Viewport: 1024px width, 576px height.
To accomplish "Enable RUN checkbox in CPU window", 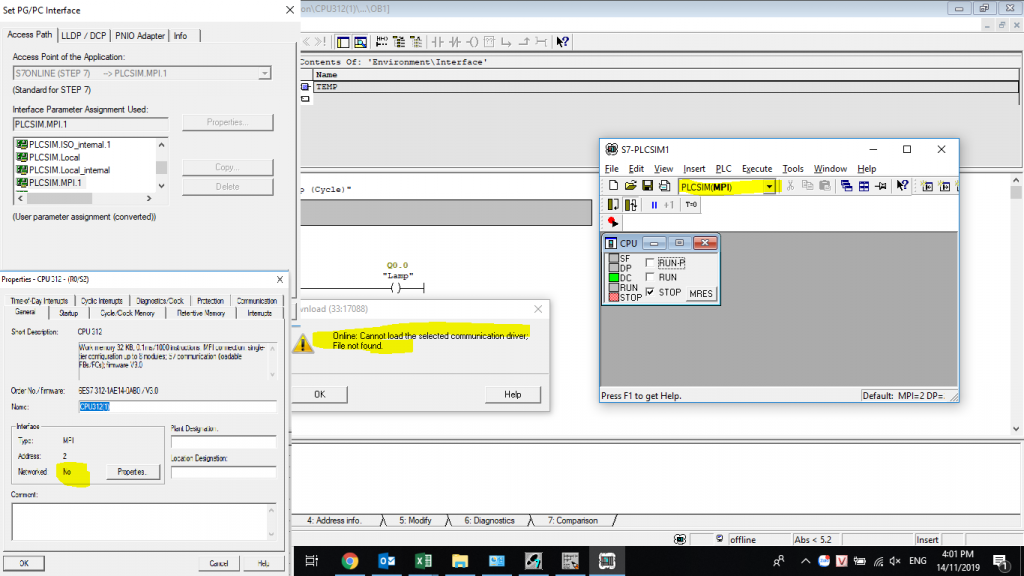I will click(650, 277).
